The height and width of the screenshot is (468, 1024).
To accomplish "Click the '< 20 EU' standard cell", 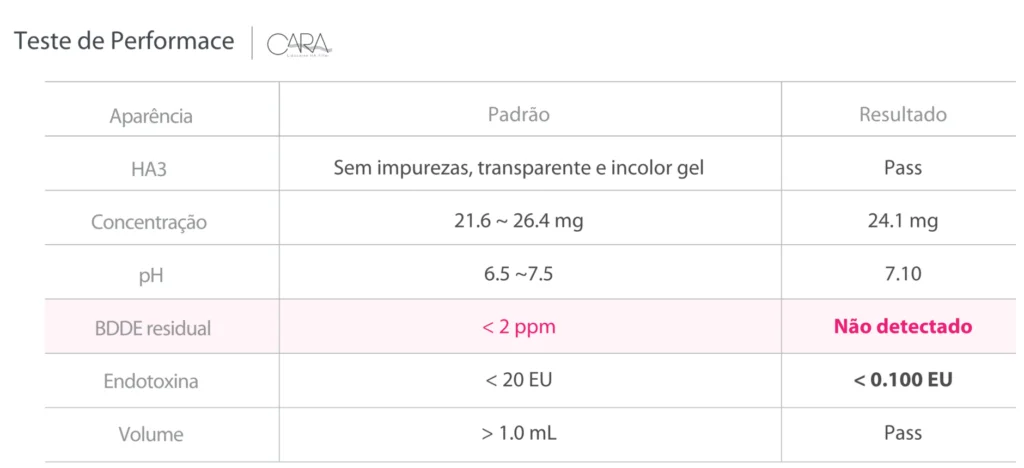I will point(518,380).
